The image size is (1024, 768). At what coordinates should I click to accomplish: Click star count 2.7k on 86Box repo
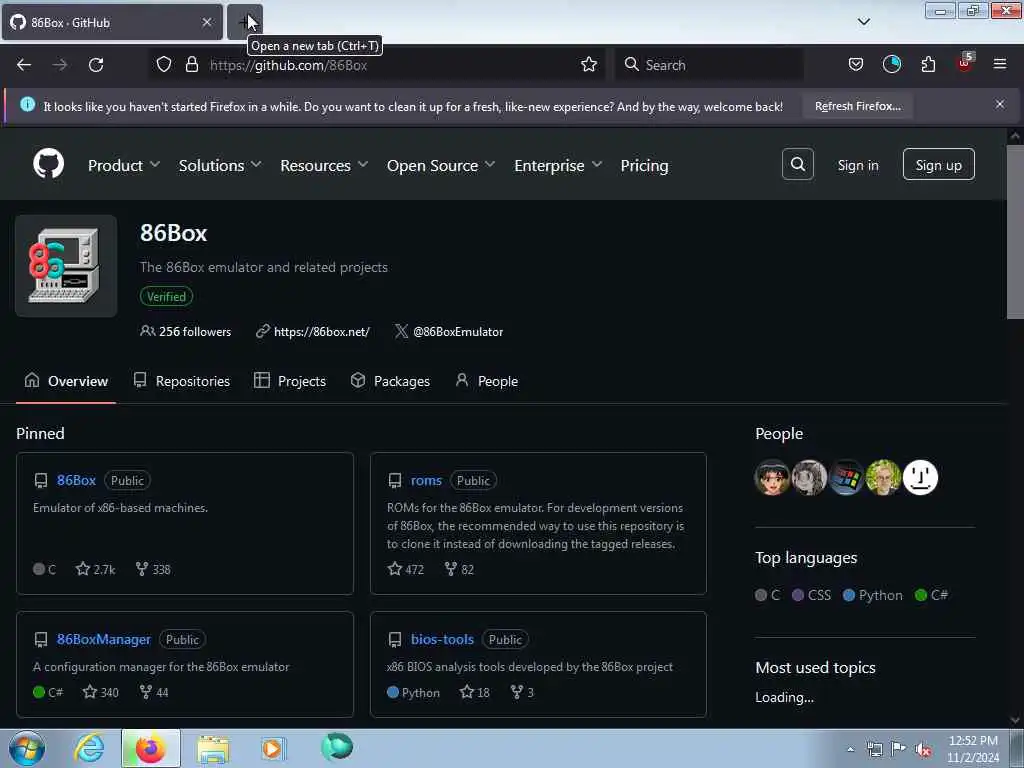coord(95,569)
